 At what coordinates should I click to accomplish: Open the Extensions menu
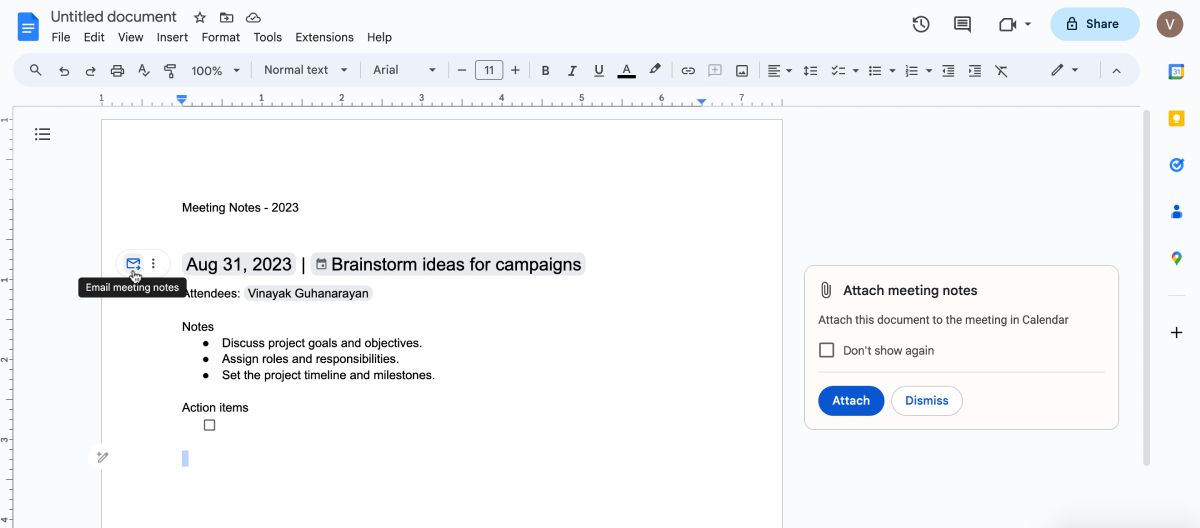[324, 37]
